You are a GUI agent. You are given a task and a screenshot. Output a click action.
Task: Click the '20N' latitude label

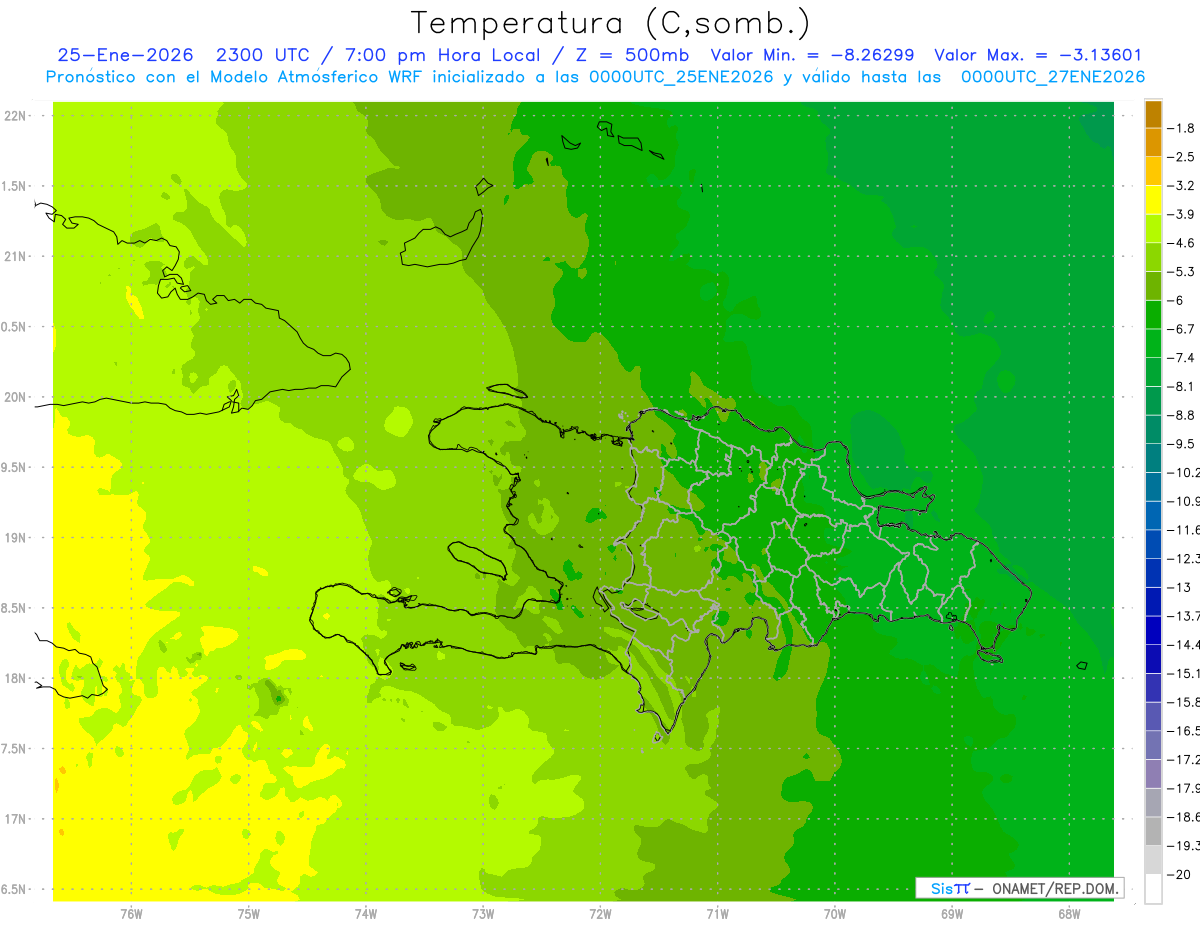16,397
